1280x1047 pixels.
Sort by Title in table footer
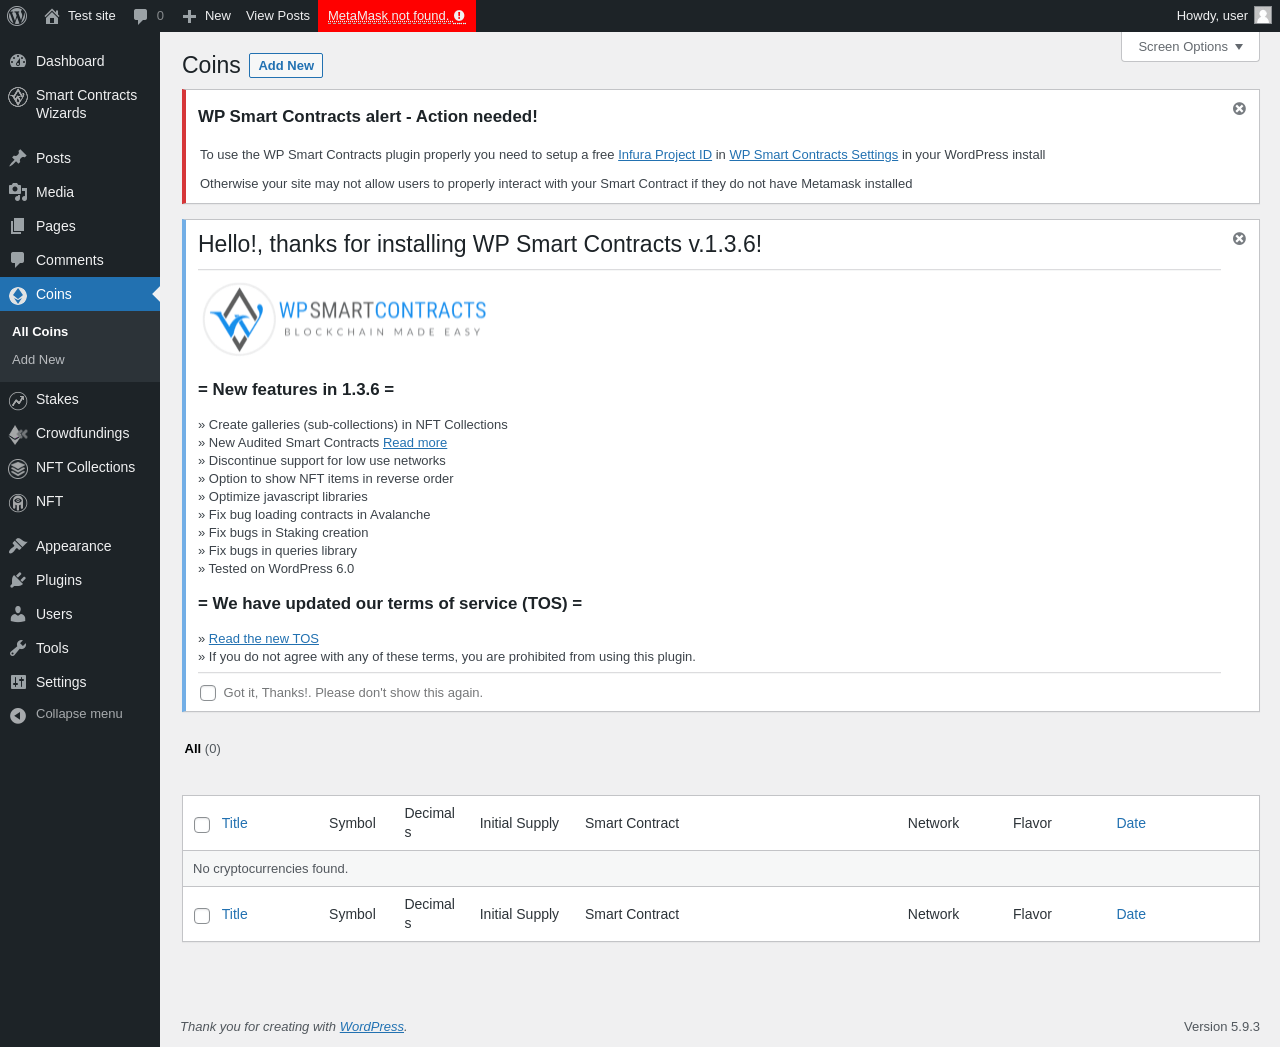point(235,914)
